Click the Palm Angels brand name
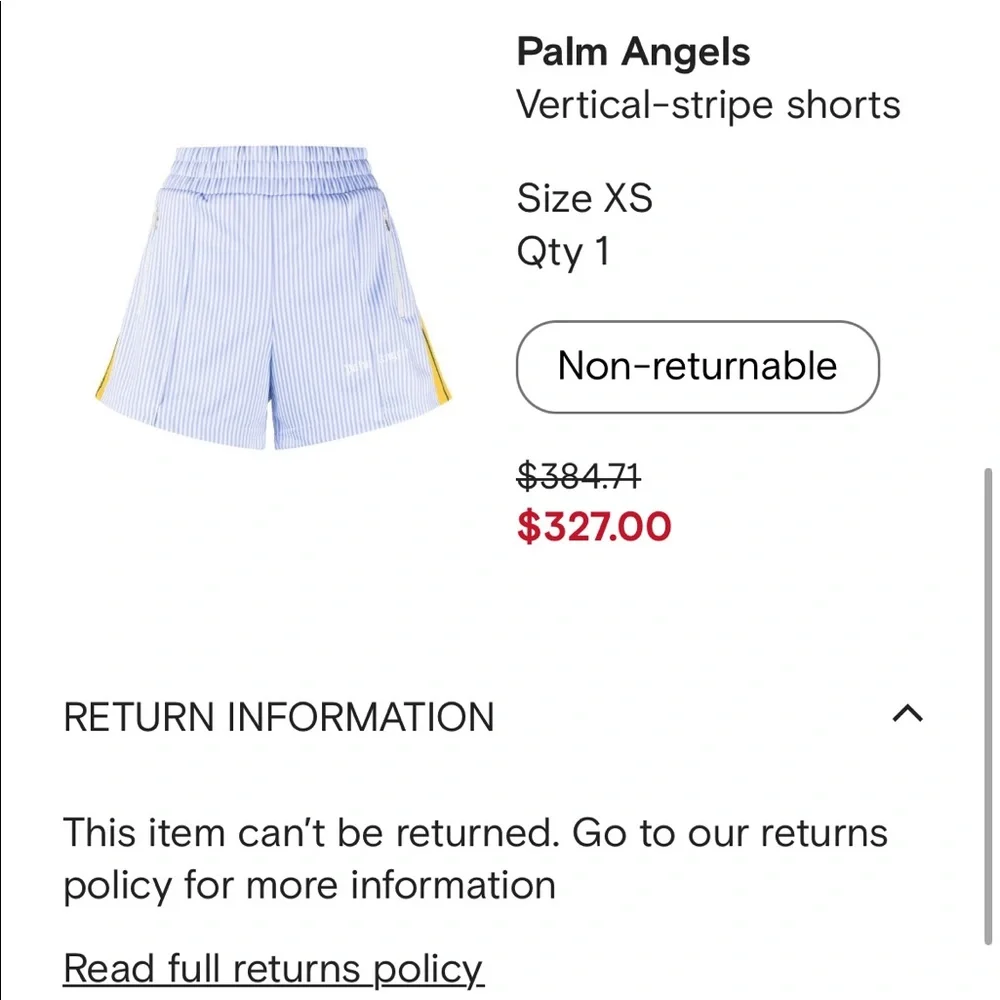The height and width of the screenshot is (1000, 1000). (633, 52)
